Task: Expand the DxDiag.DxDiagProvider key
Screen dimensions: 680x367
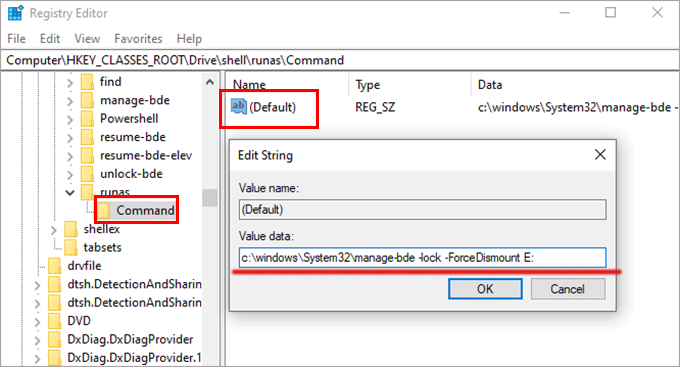Action: (x=37, y=341)
